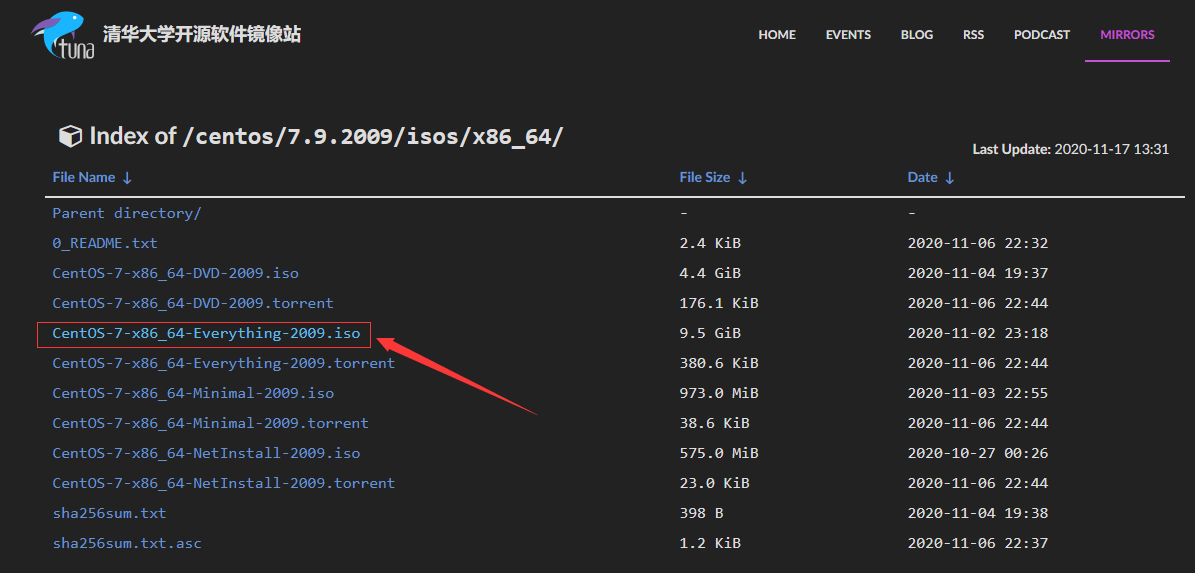Viewport: 1195px width, 573px height.
Task: Open the PODCAST nav item
Action: coord(1042,35)
